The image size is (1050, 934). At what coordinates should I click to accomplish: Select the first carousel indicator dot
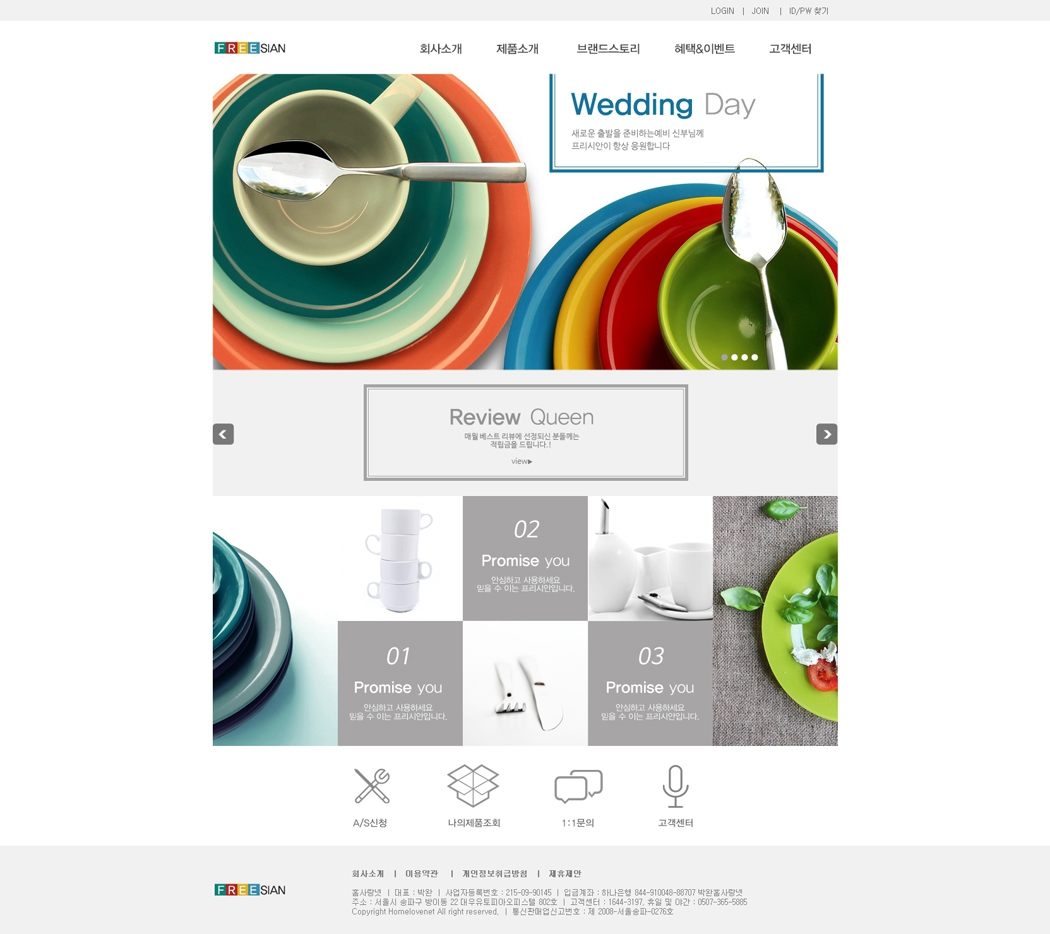point(725,358)
